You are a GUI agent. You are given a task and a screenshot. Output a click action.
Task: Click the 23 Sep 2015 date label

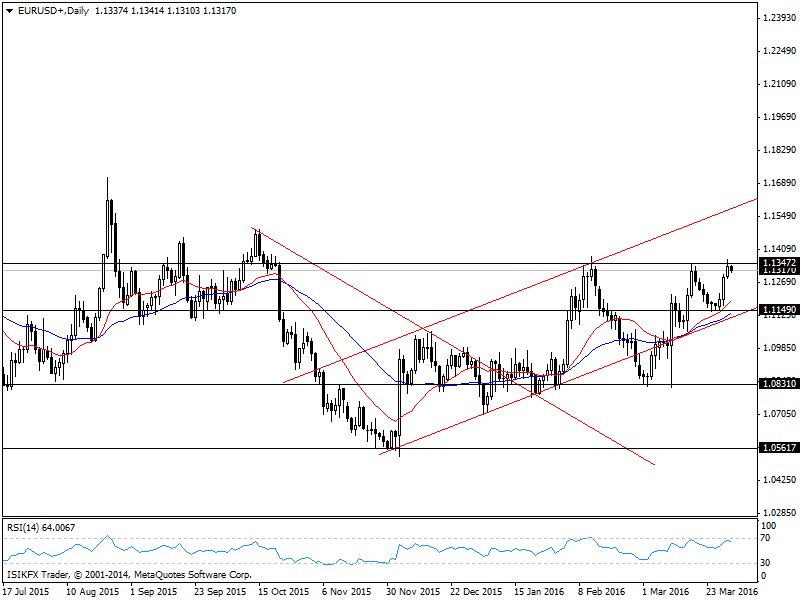(x=220, y=592)
